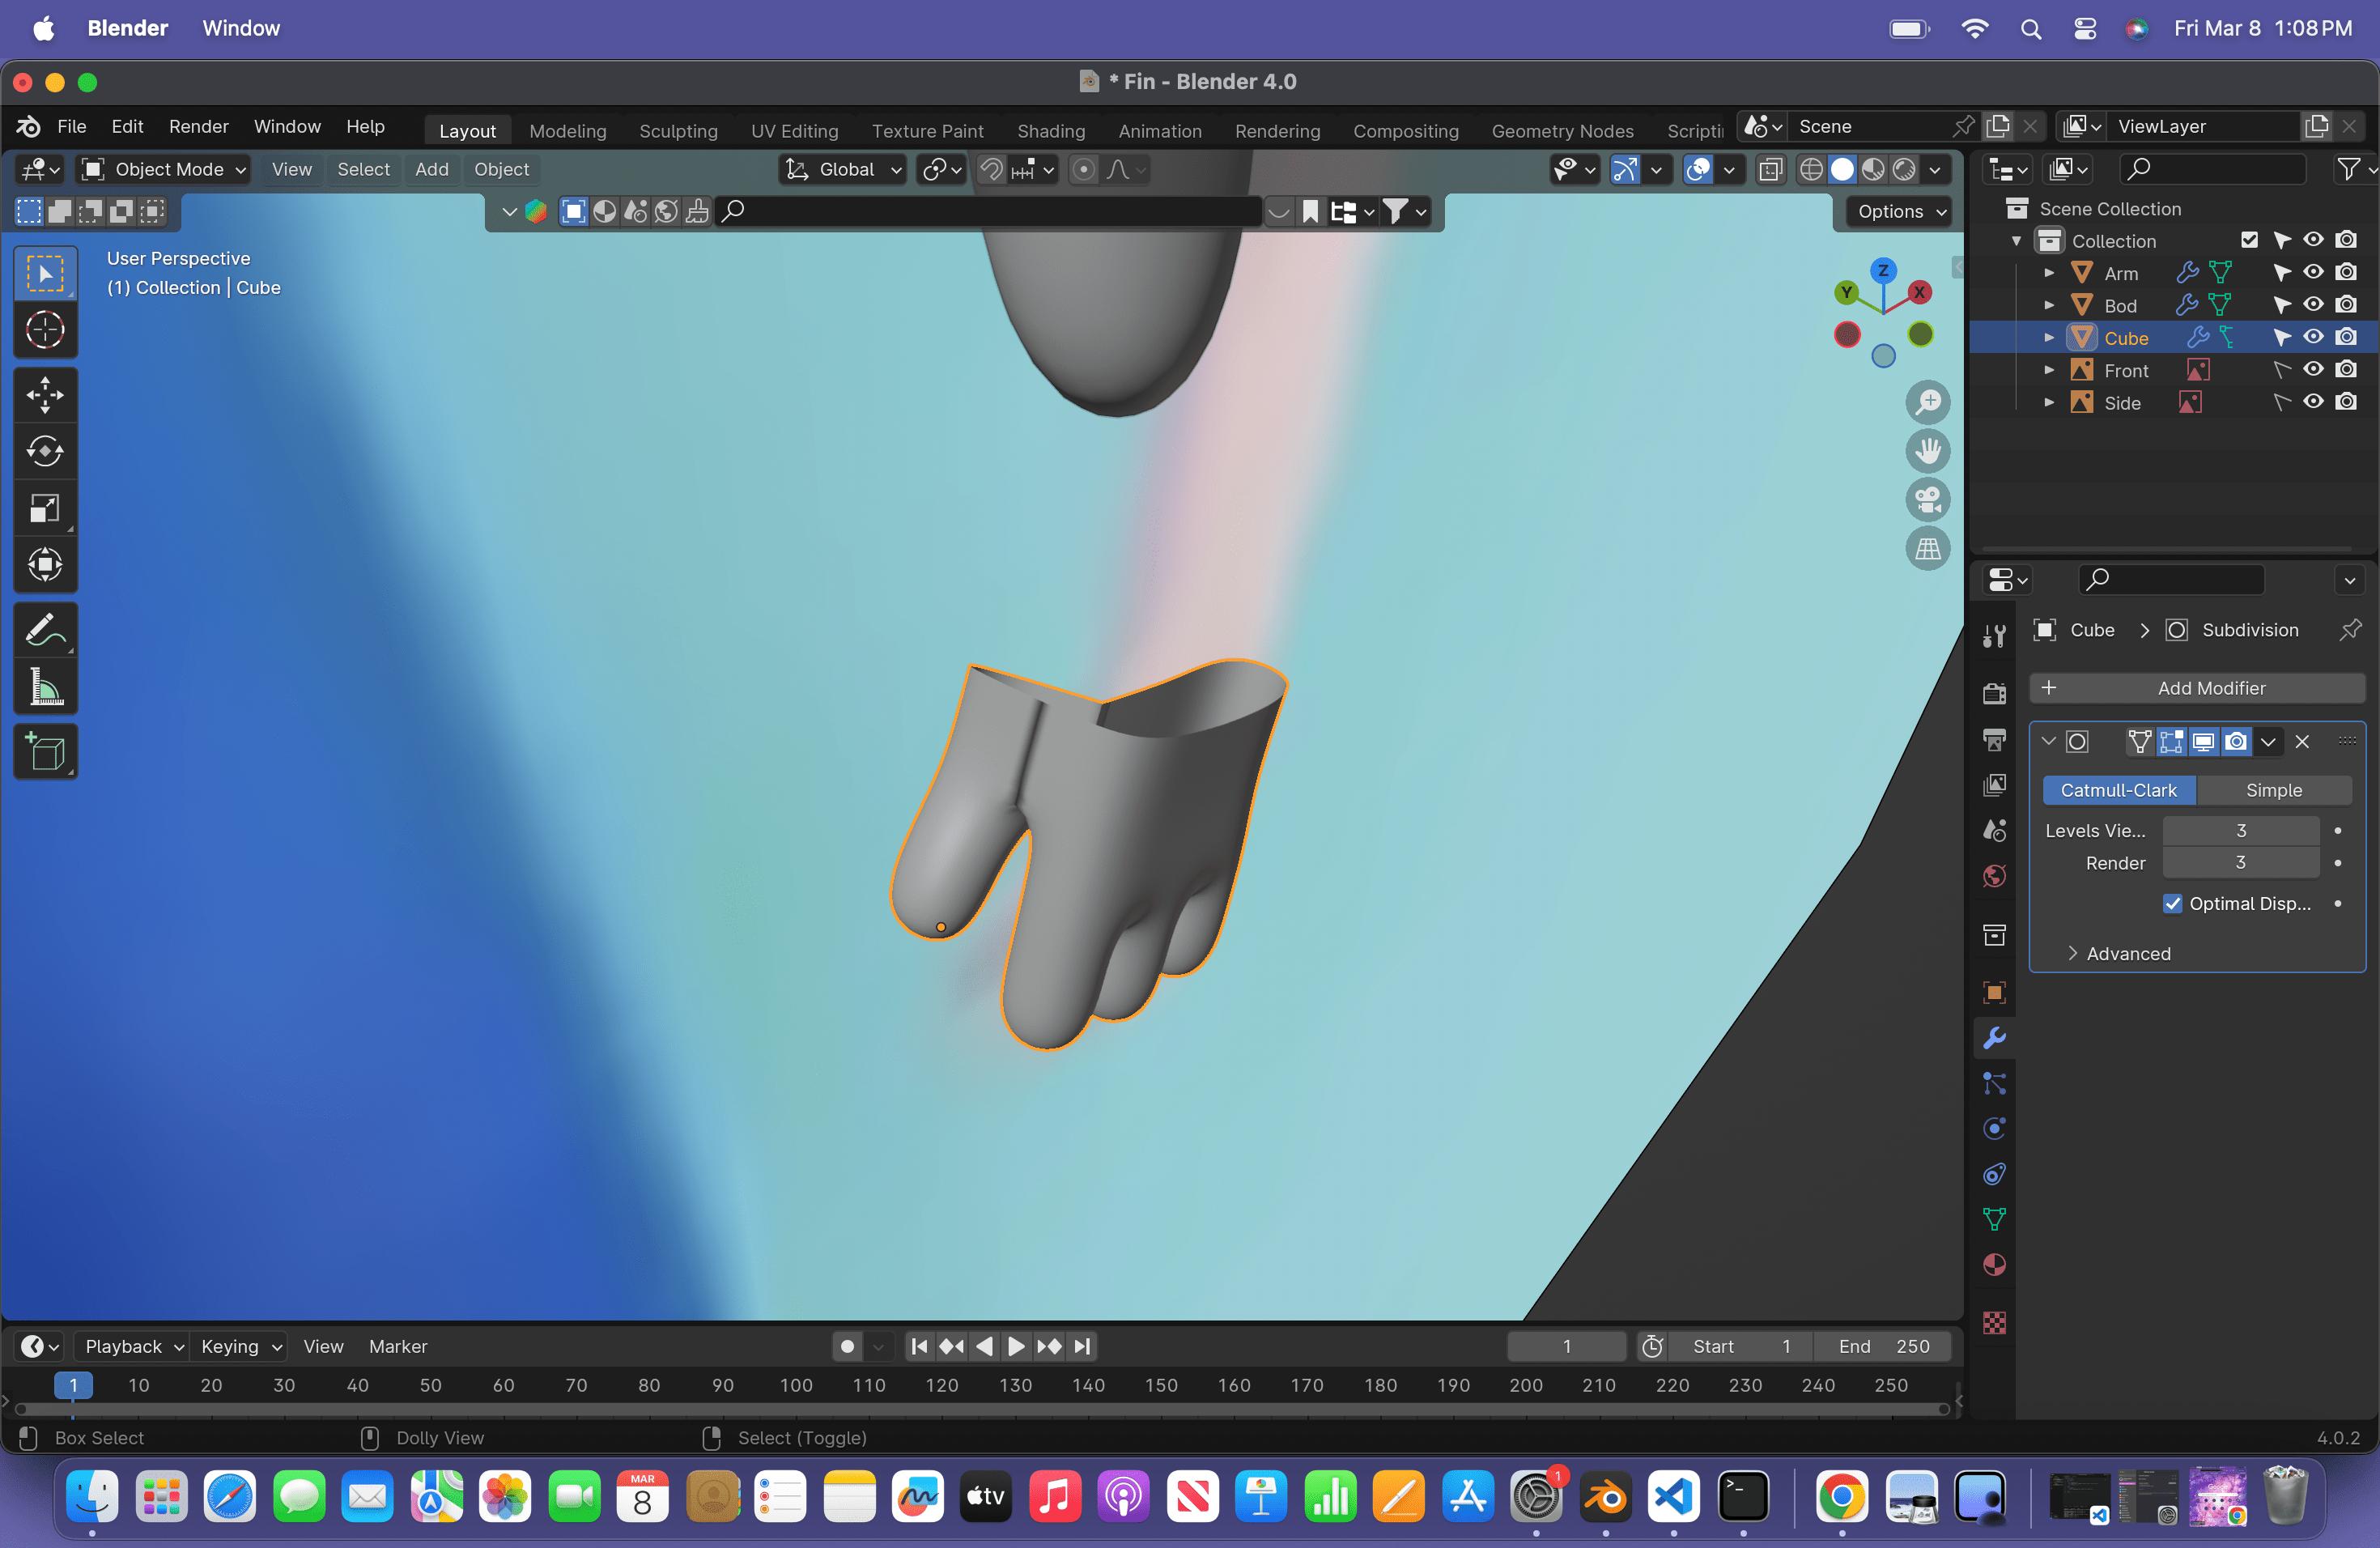Open the Physics properties tab

pos(1994,1129)
